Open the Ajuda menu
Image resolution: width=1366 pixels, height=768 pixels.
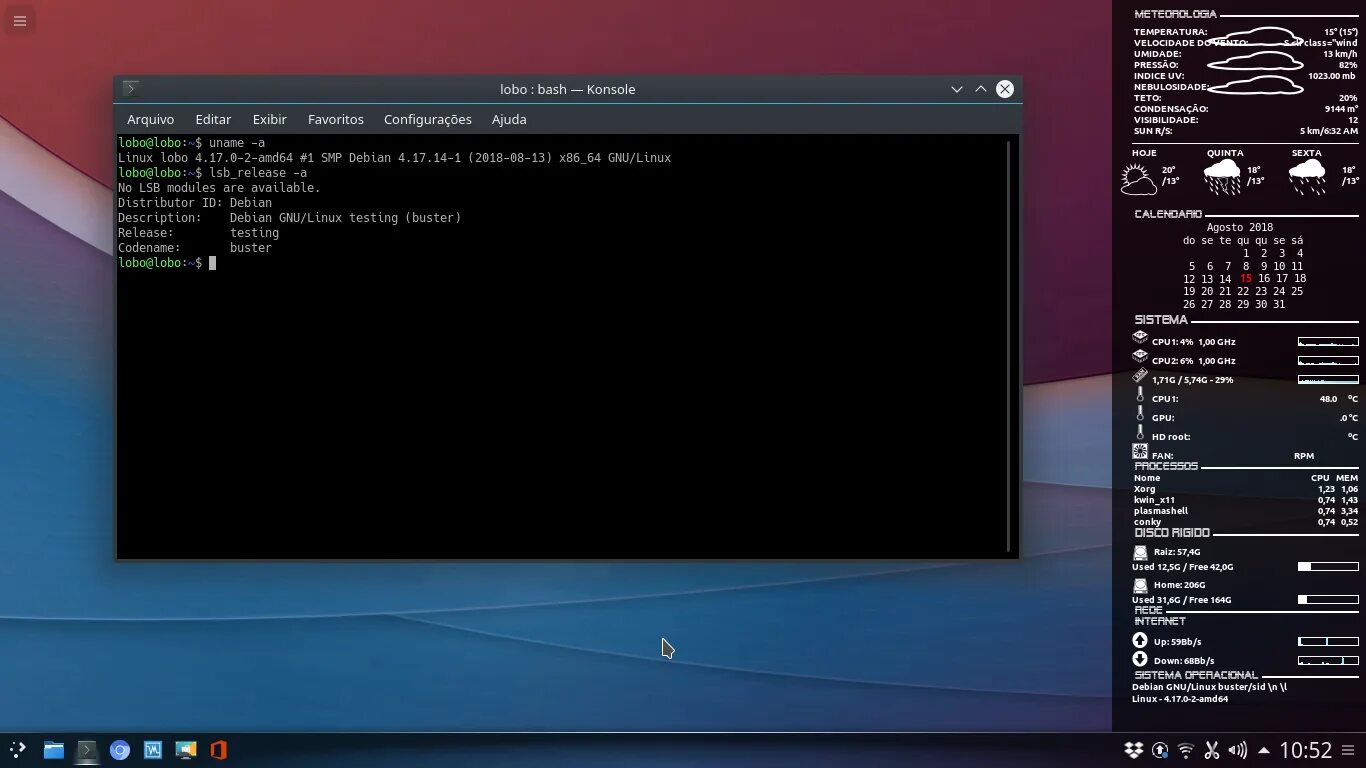509,119
